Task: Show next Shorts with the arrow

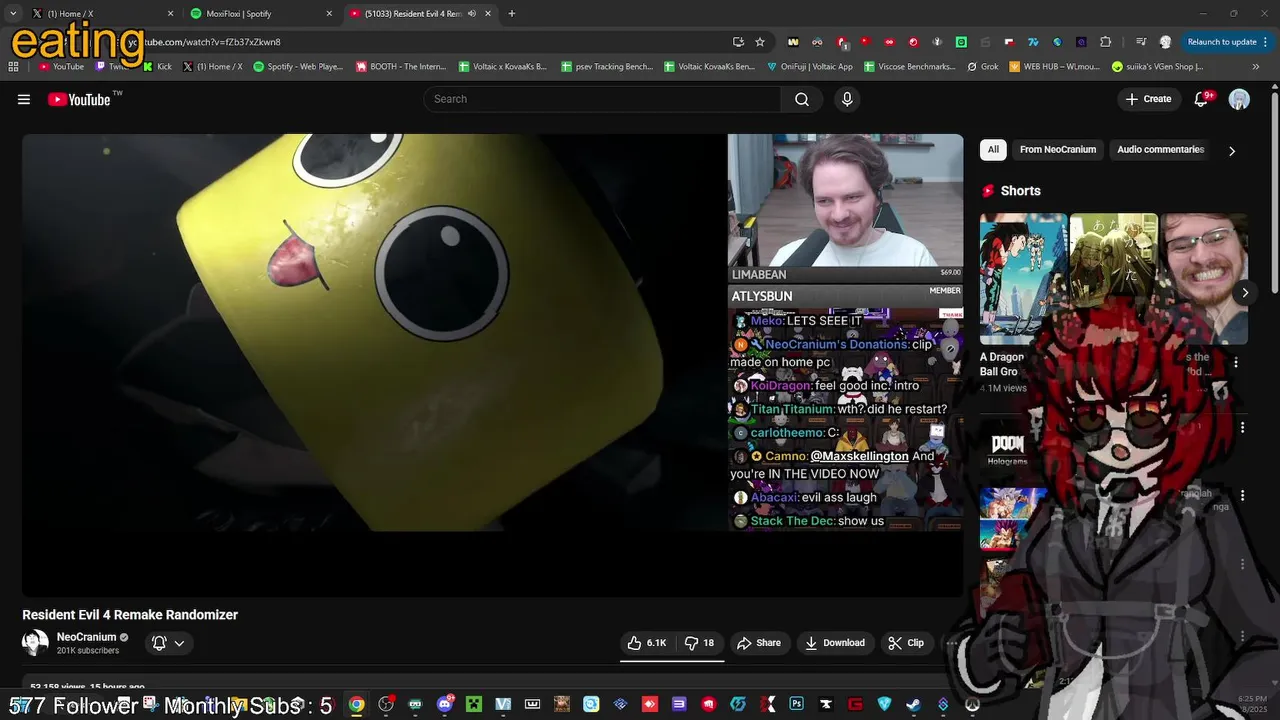Action: coord(1245,293)
